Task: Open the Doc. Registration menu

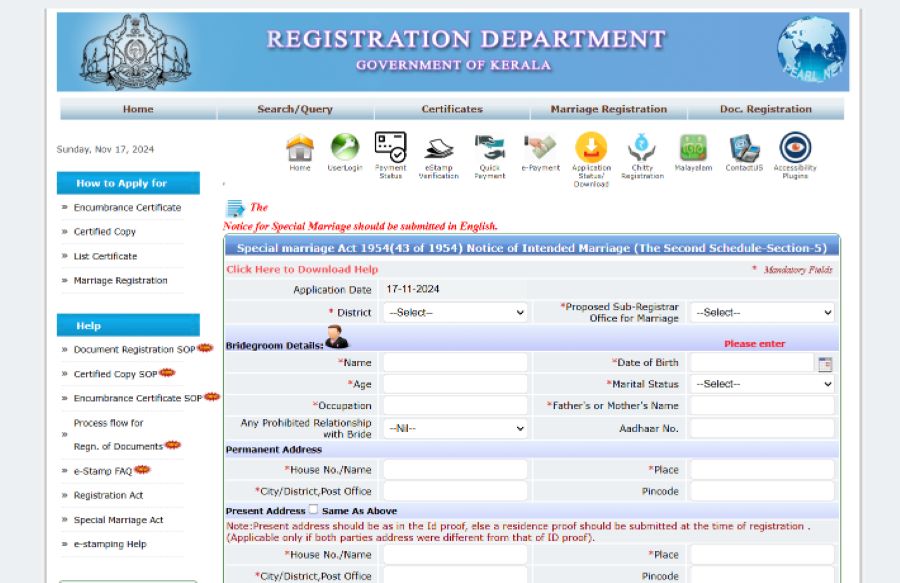Action: pyautogui.click(x=766, y=109)
